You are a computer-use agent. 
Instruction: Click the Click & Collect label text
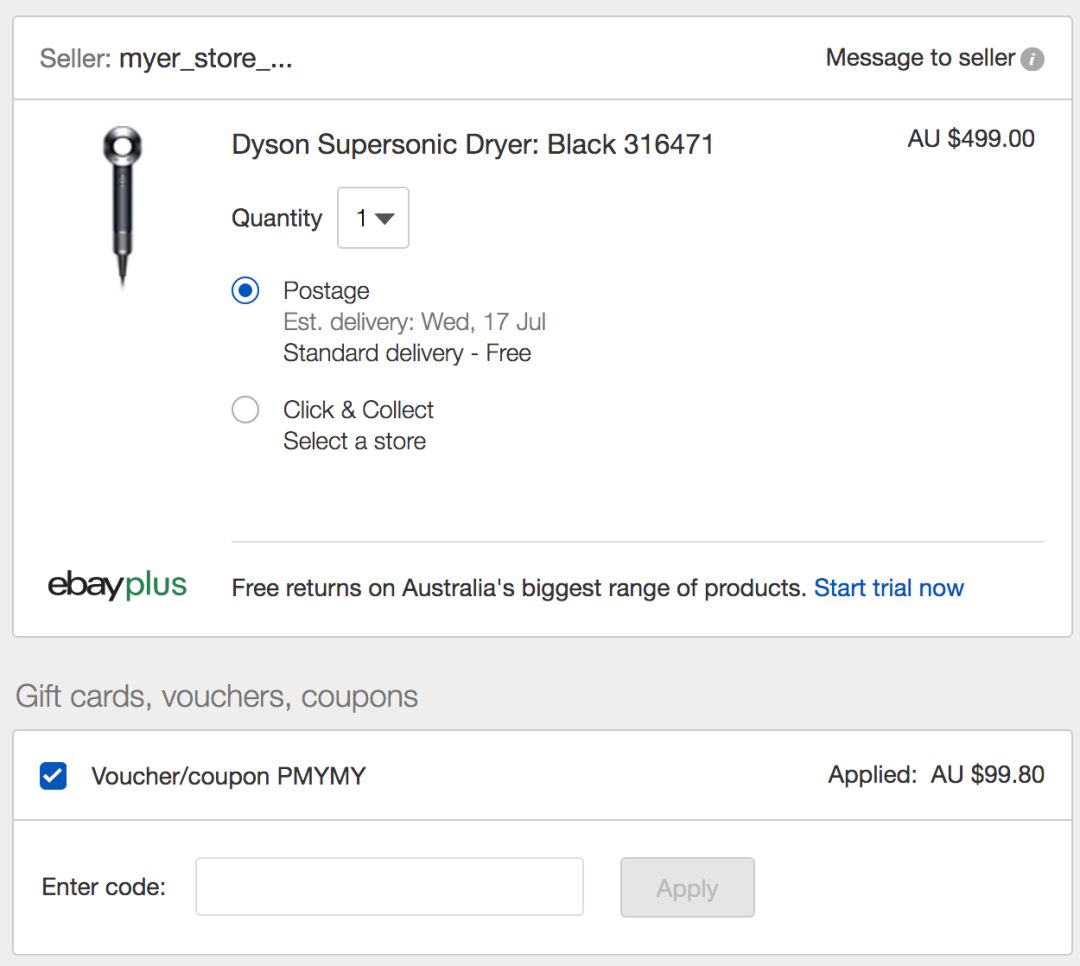(358, 410)
